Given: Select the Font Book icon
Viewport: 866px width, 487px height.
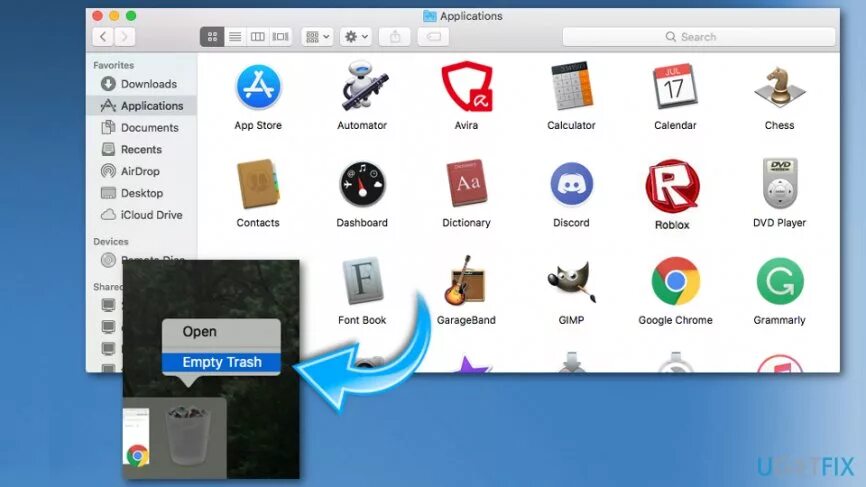Looking at the screenshot, I should click(x=362, y=281).
